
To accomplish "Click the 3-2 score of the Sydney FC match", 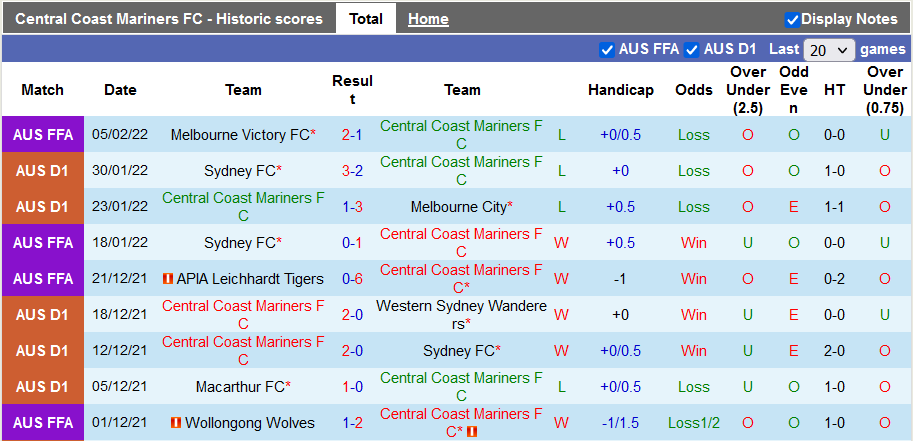I will [x=352, y=171].
